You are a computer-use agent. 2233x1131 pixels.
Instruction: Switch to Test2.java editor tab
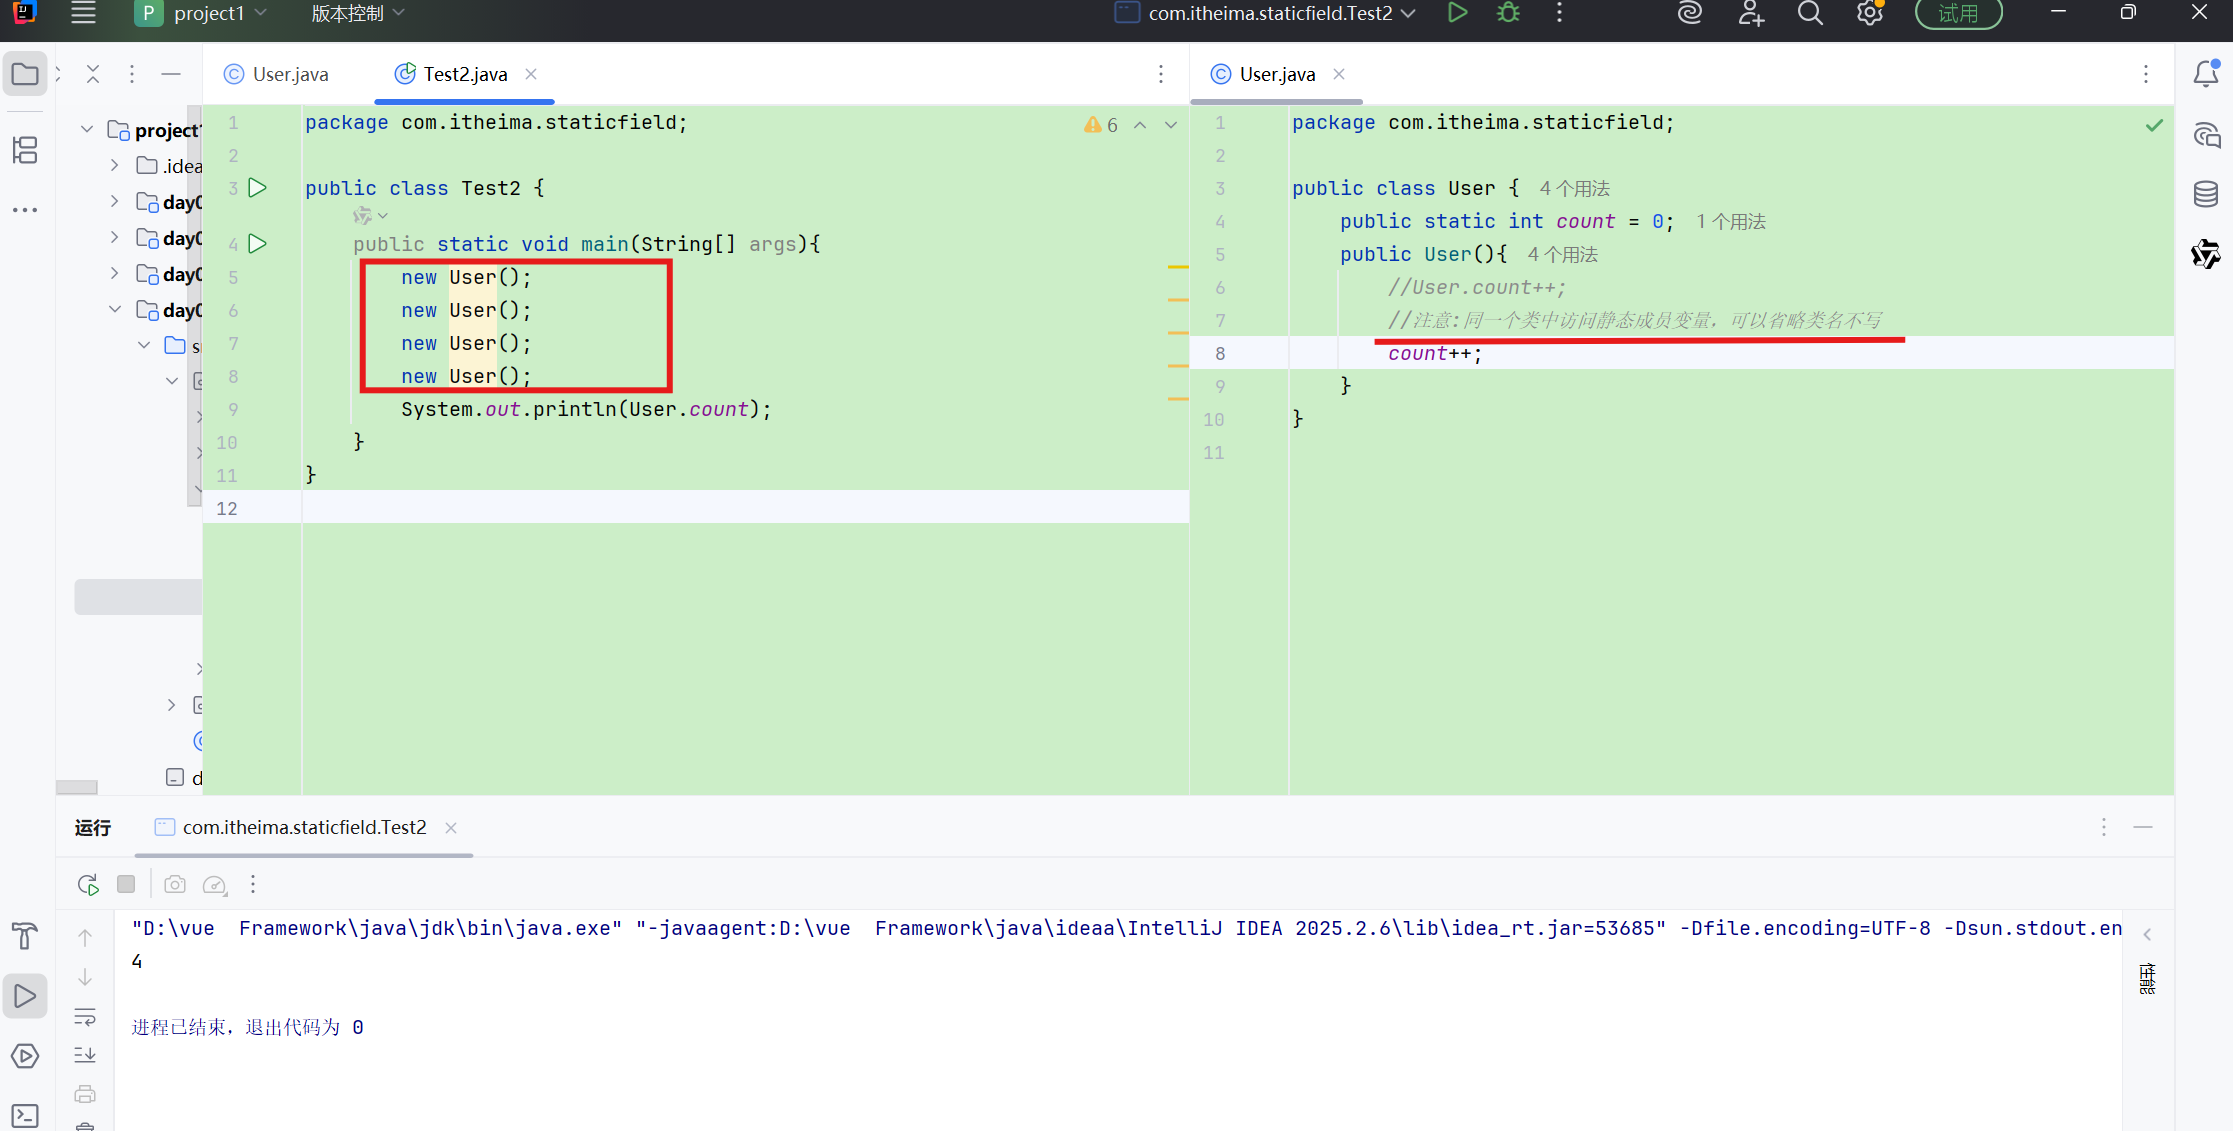click(x=465, y=74)
